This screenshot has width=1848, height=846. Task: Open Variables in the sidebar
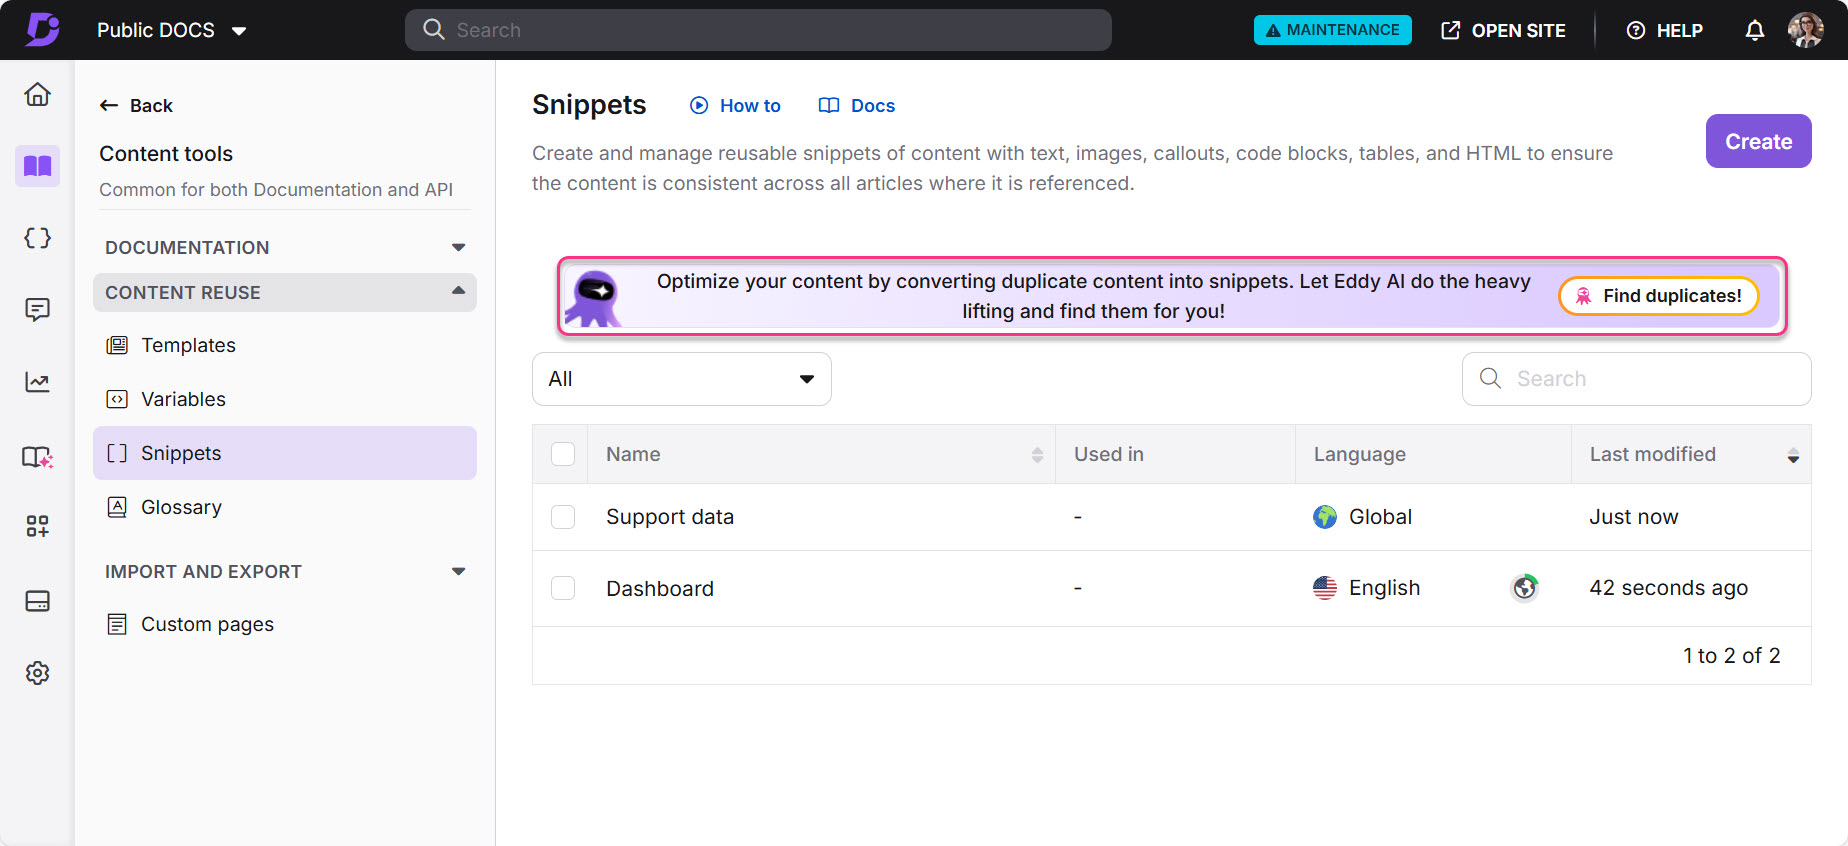click(x=285, y=399)
